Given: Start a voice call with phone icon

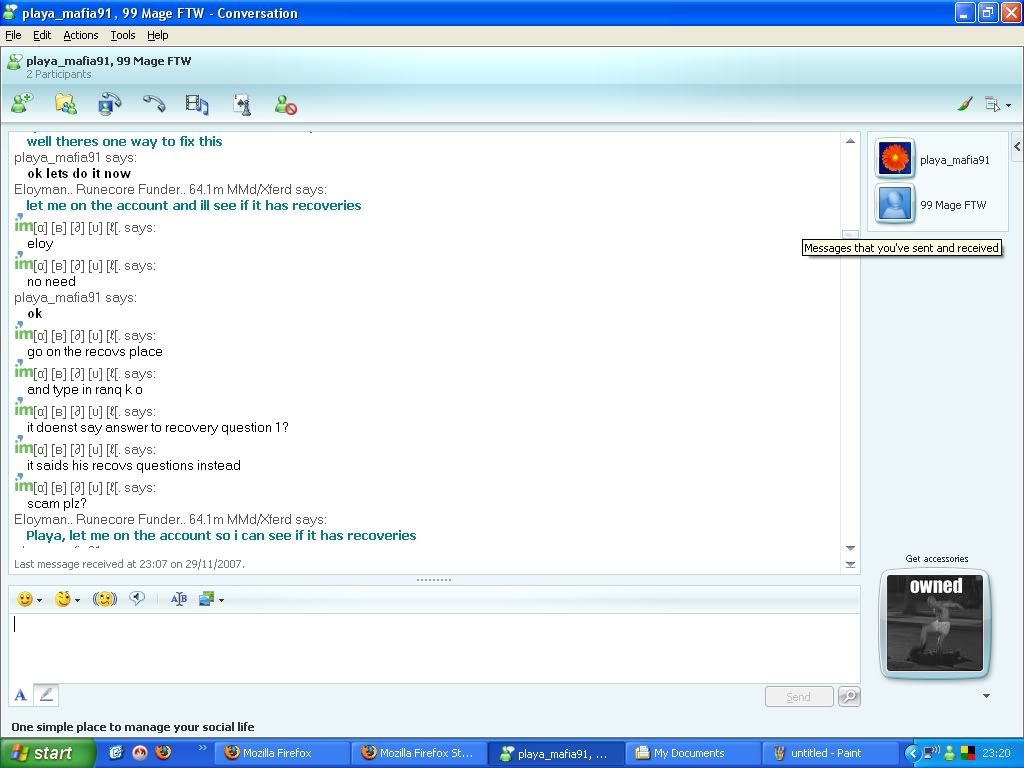Looking at the screenshot, I should [153, 103].
